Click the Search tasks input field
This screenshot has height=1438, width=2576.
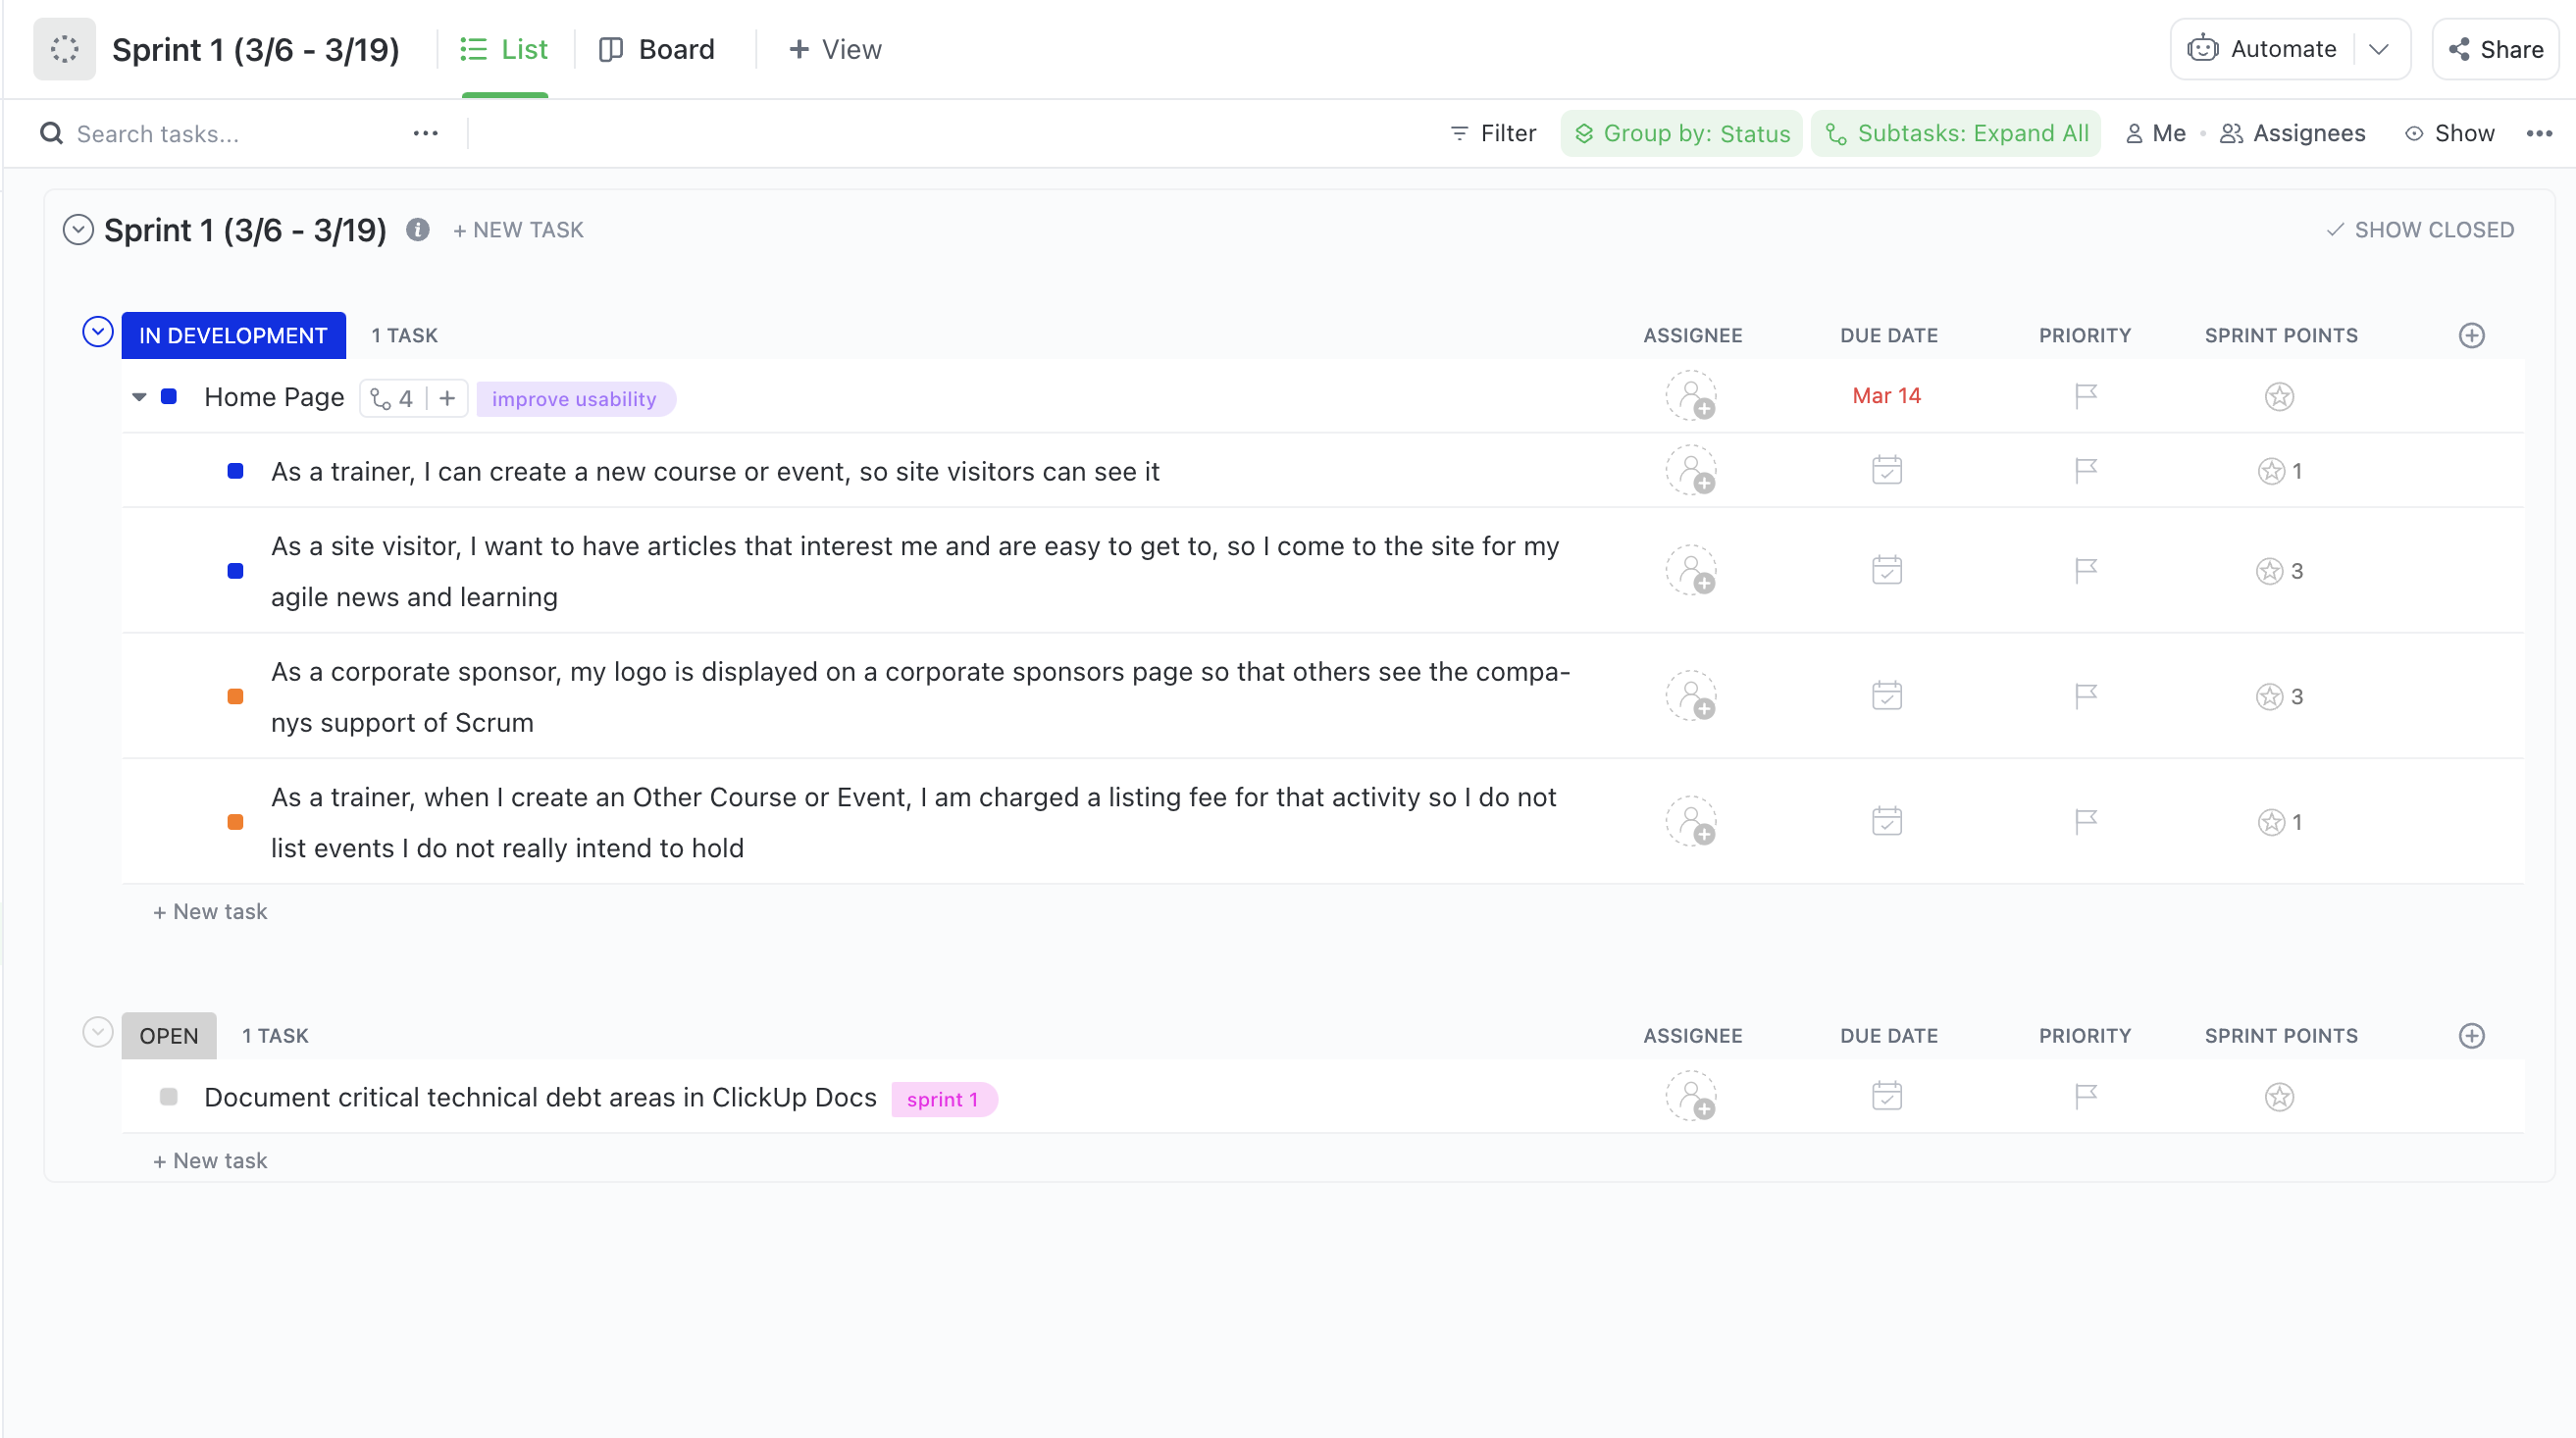[x=230, y=133]
